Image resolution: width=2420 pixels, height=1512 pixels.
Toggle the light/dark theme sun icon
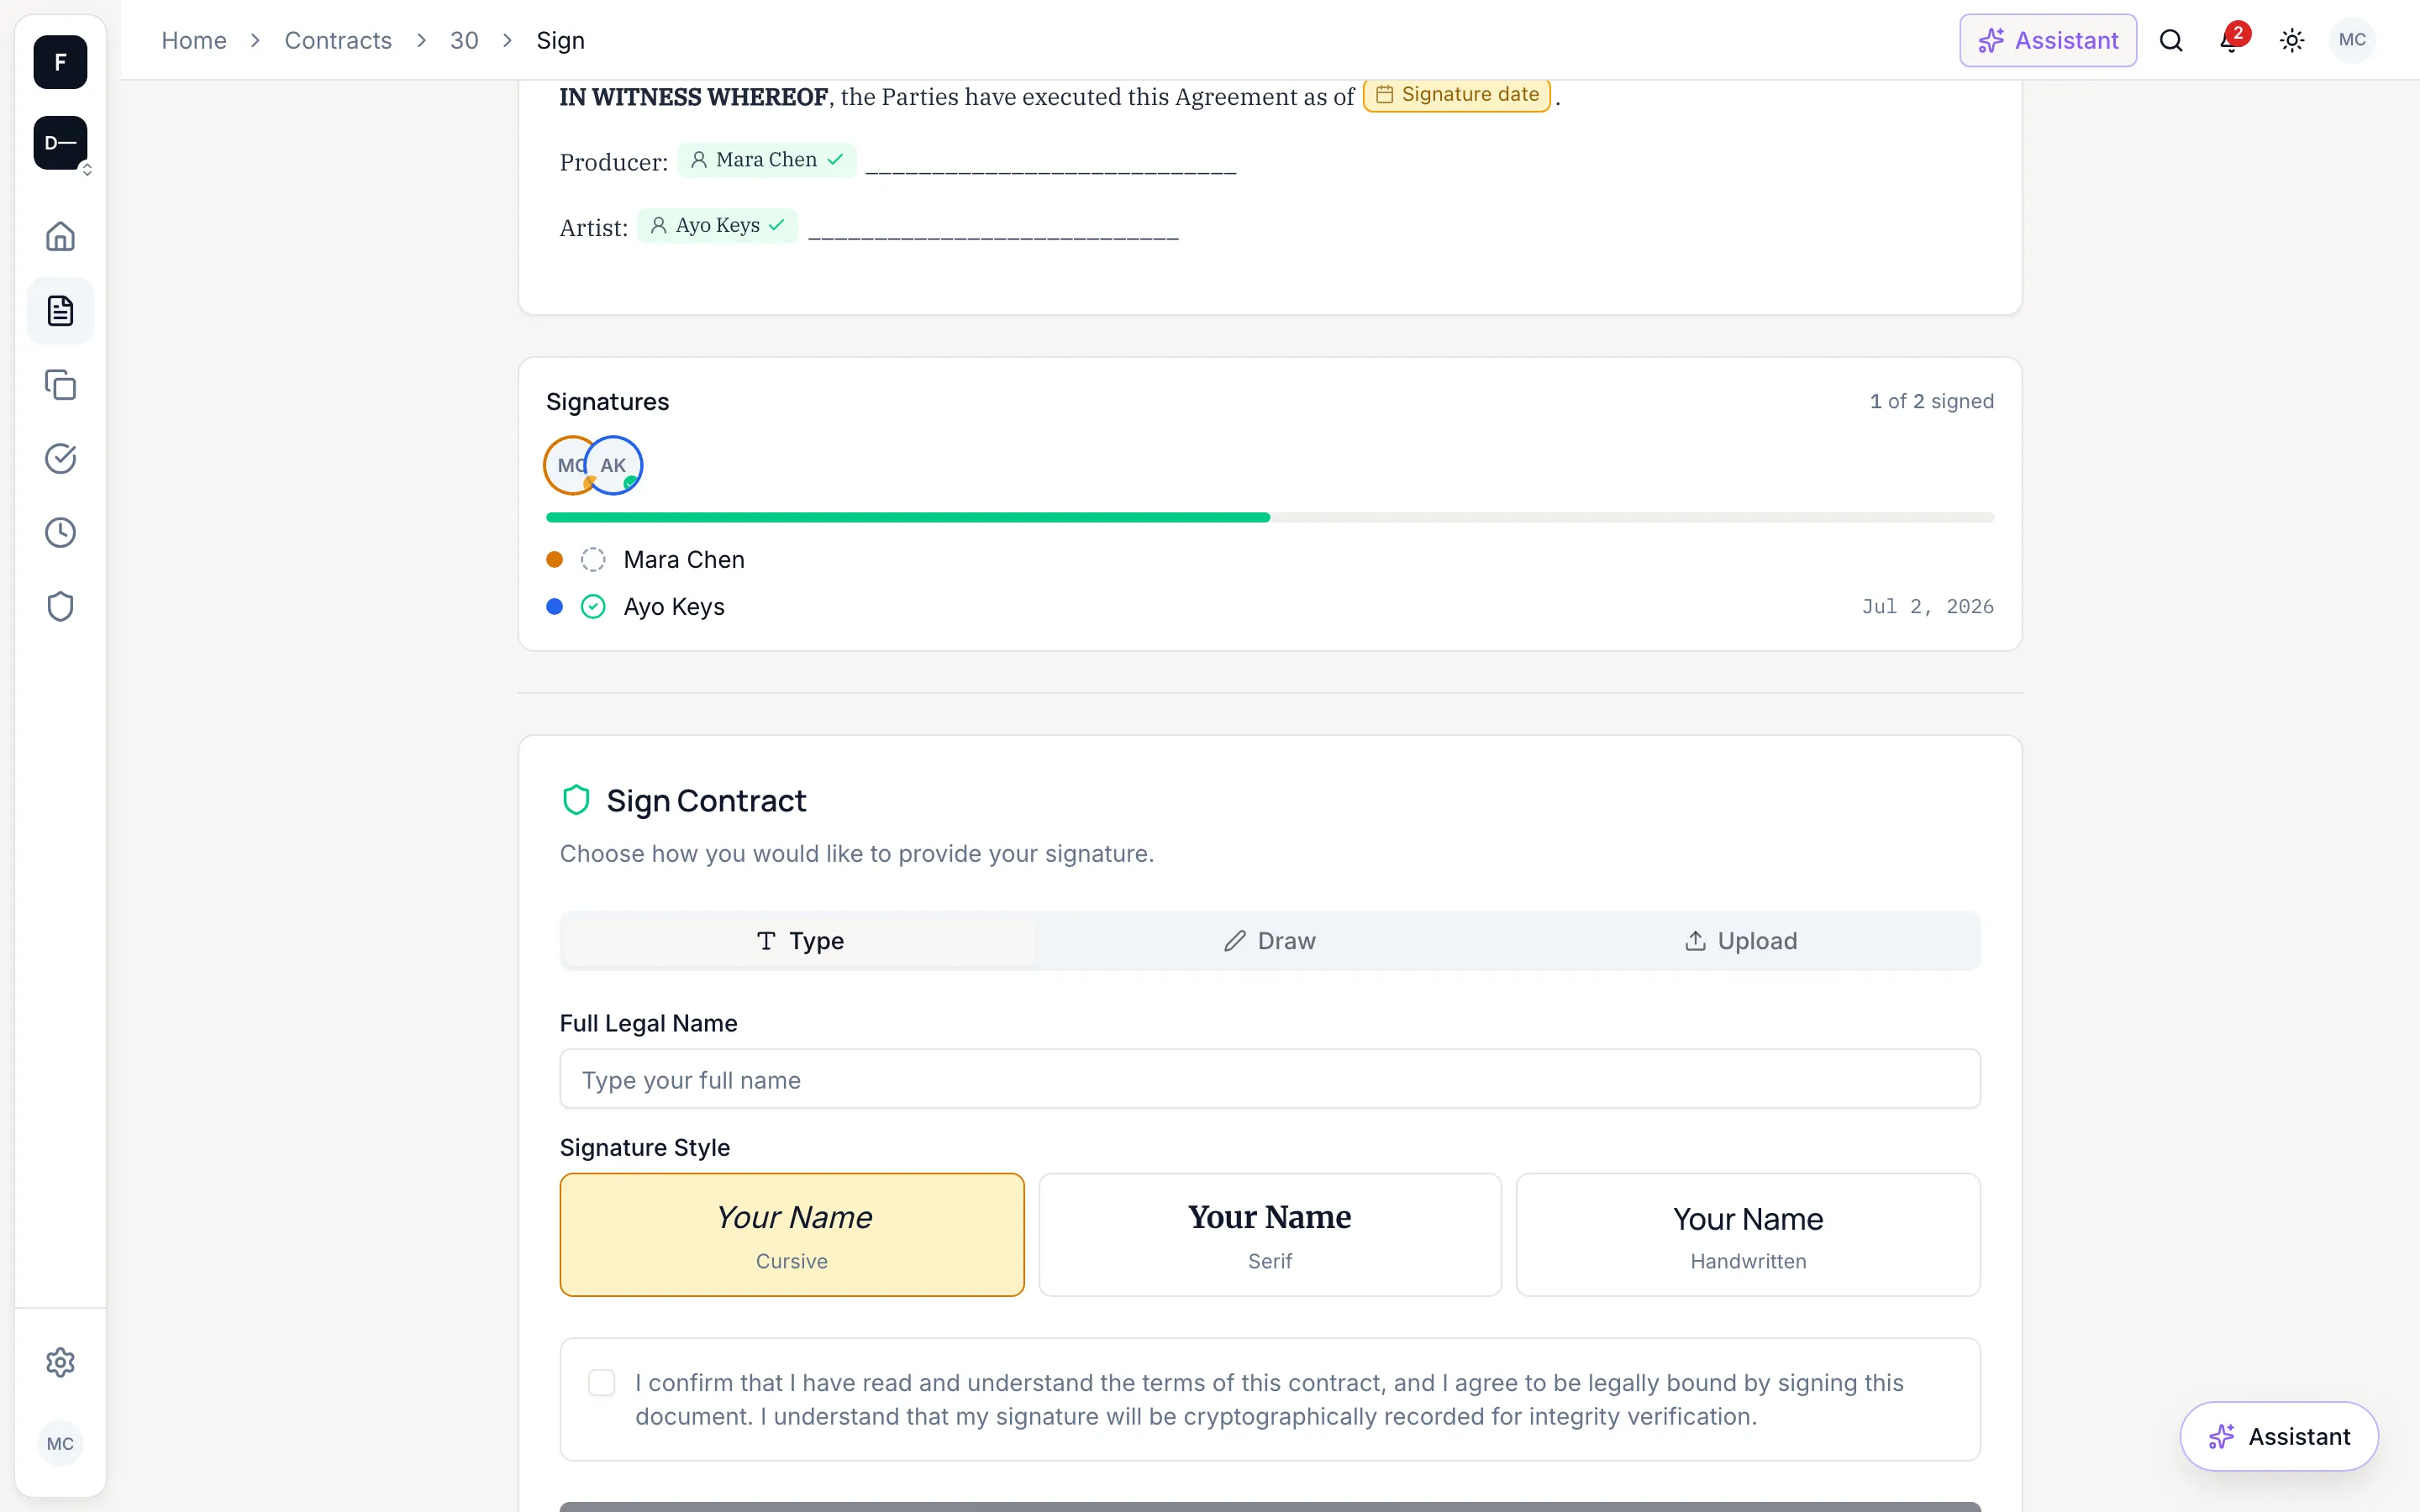2292,41
